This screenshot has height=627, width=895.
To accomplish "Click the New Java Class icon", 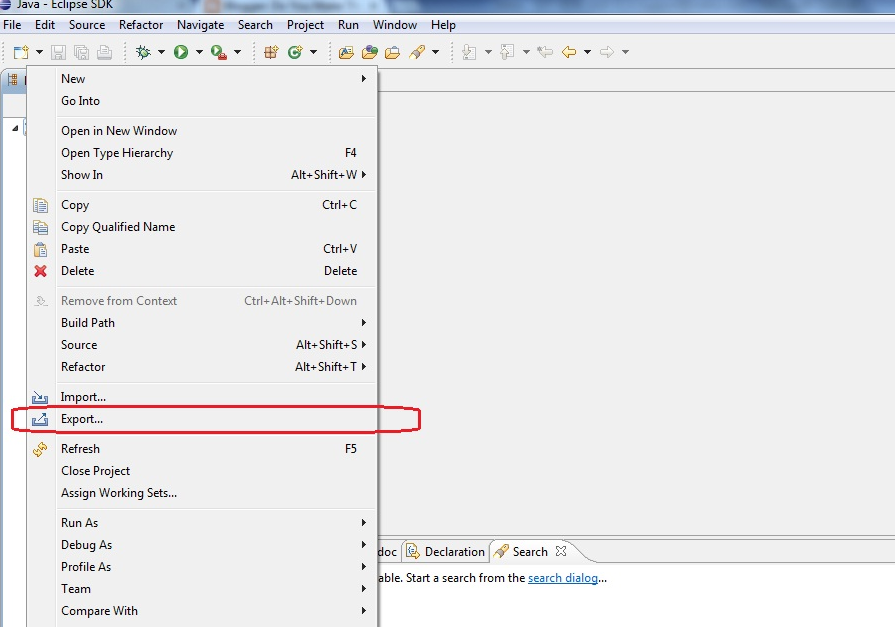I will [295, 52].
